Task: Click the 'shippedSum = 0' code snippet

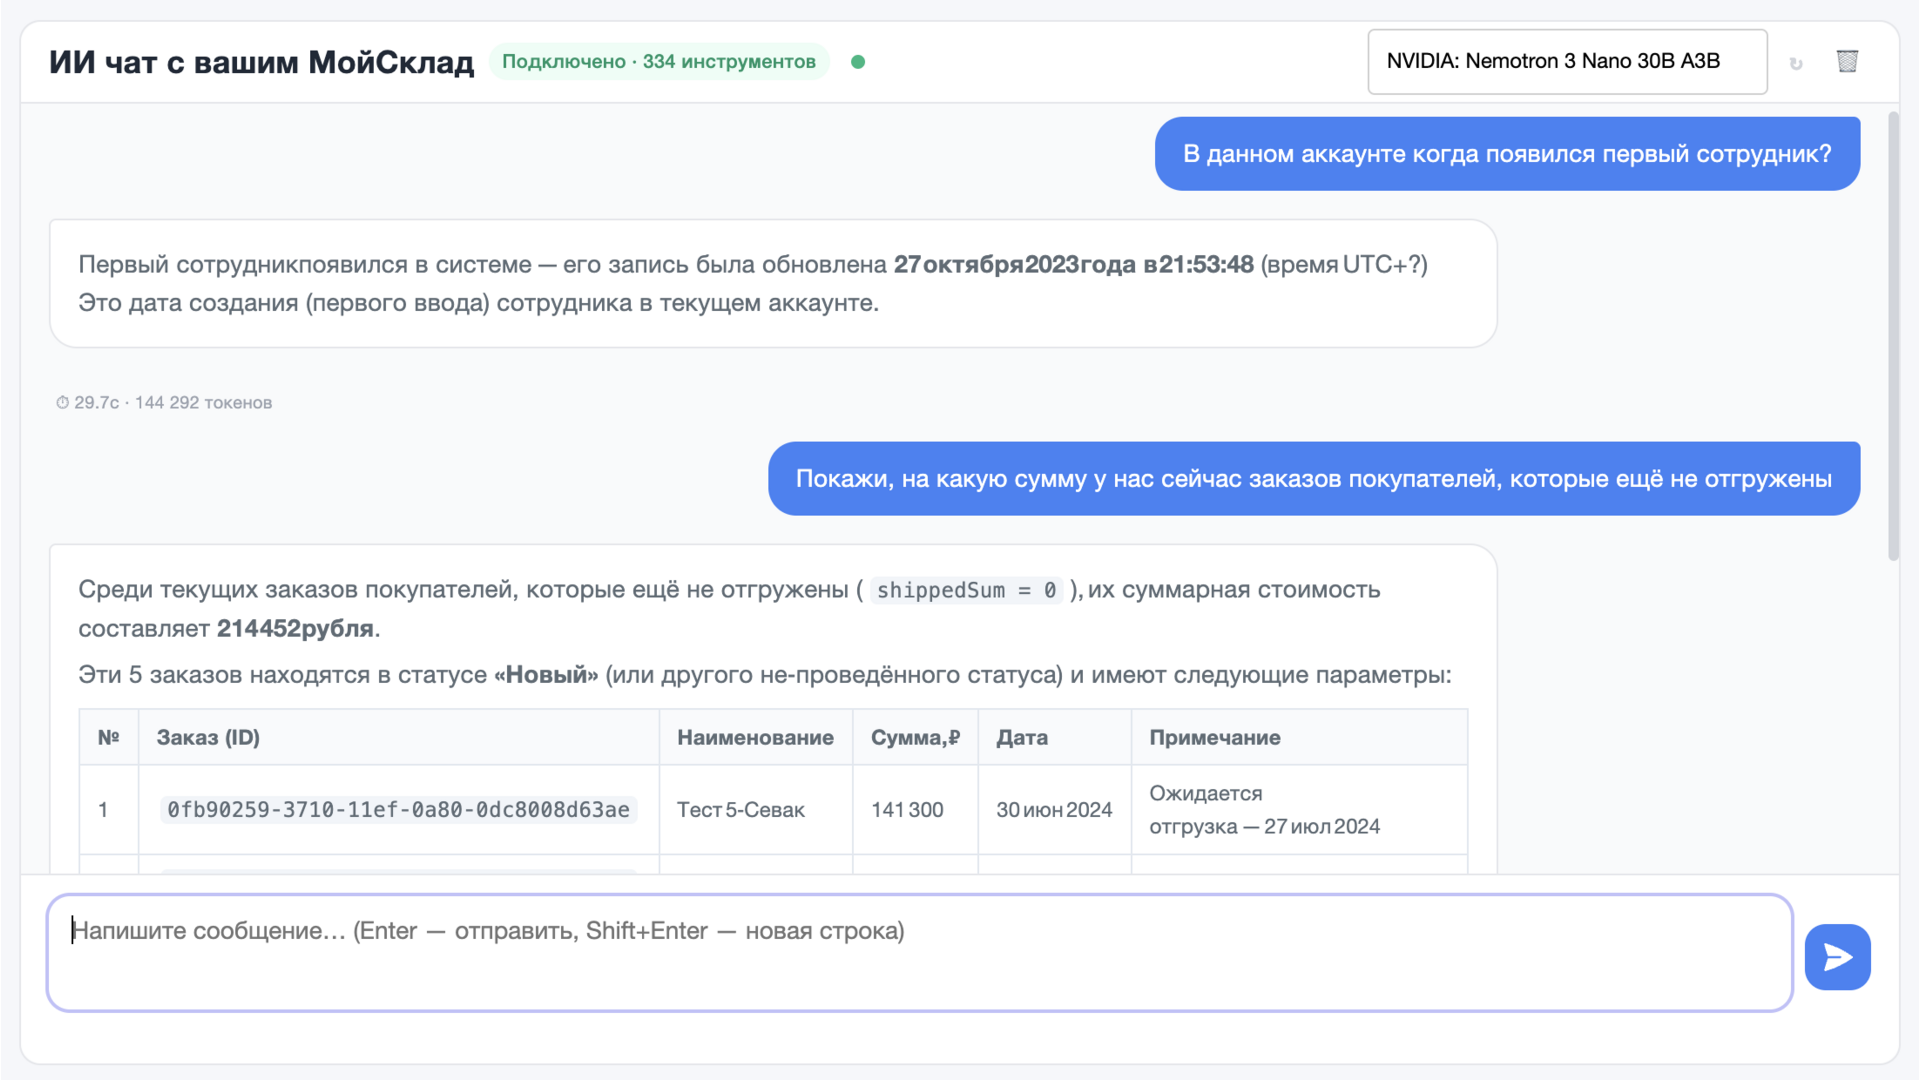Action: [x=965, y=591]
